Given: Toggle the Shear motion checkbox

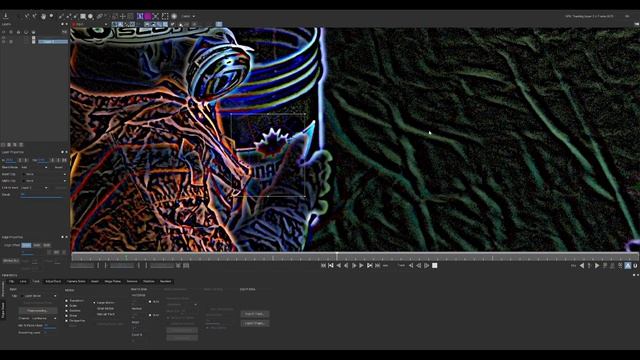Looking at the screenshot, I should point(67,316).
